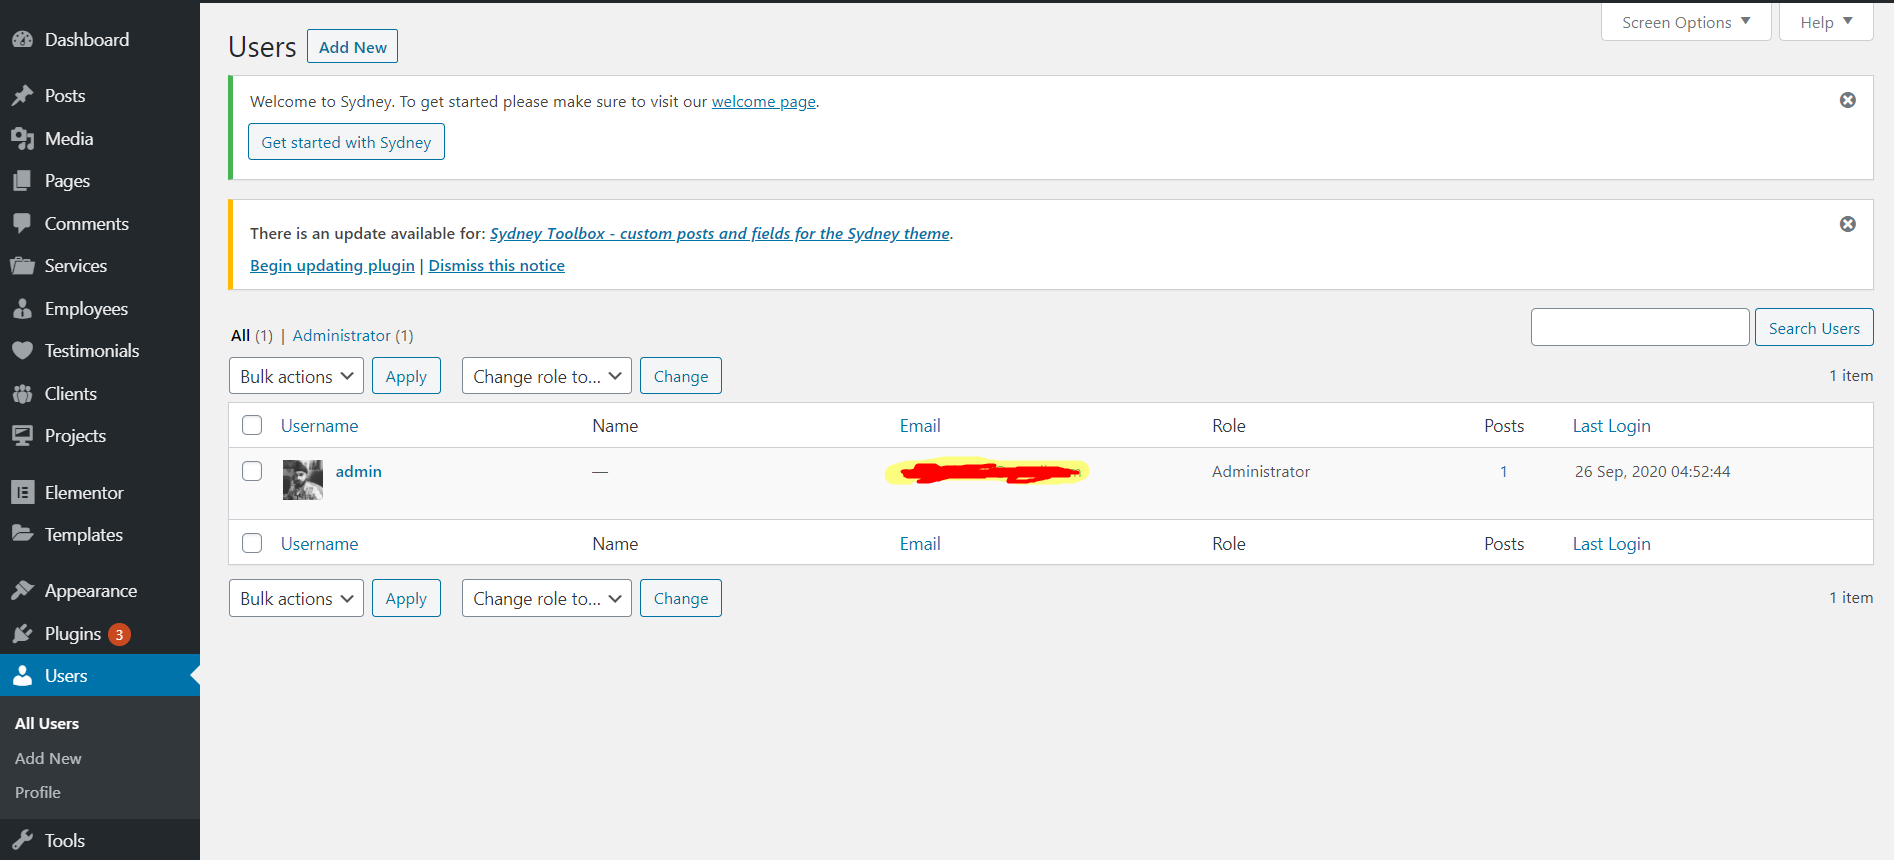Open Profile submenu item
1894x860 pixels.
click(x=38, y=792)
